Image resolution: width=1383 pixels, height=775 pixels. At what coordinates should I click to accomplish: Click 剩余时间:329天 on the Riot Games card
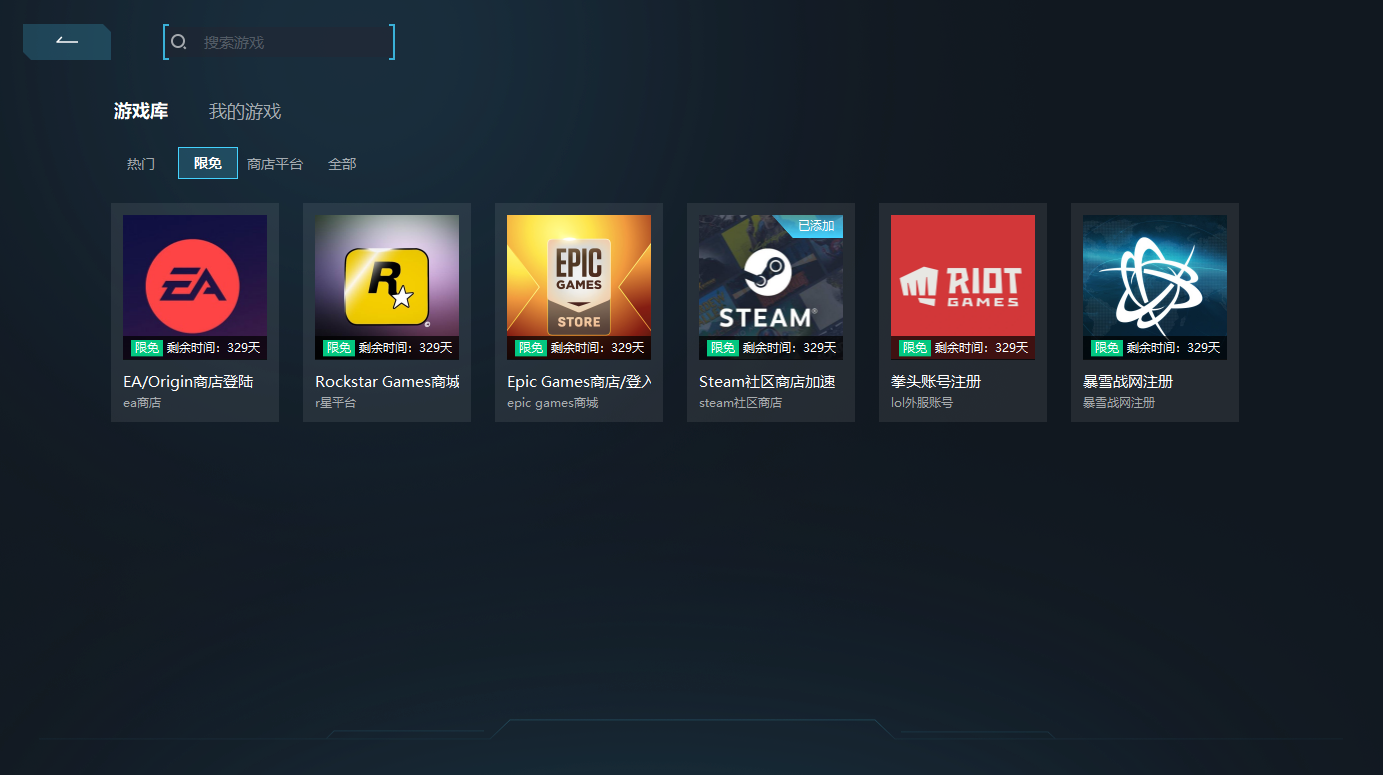(x=982, y=348)
